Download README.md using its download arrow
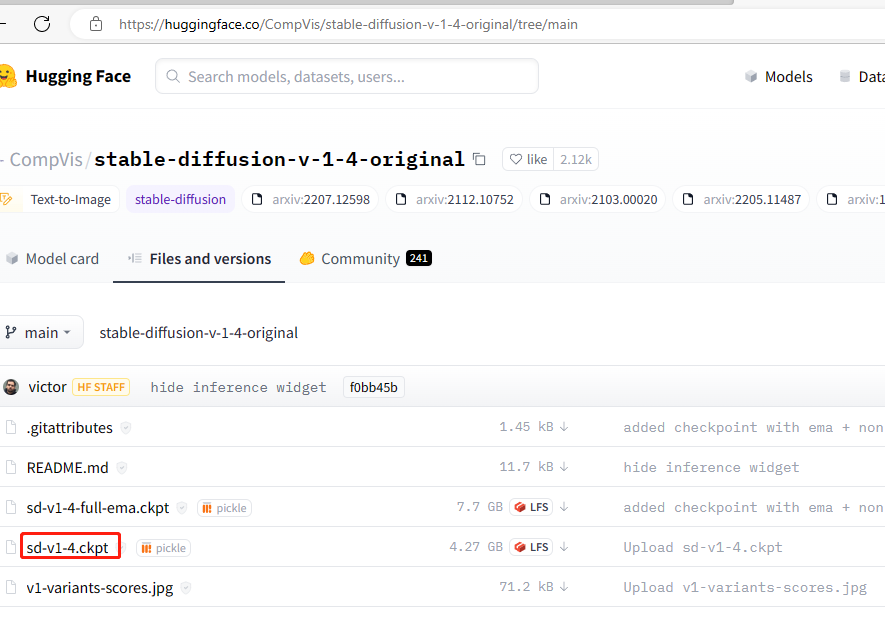 (x=565, y=467)
